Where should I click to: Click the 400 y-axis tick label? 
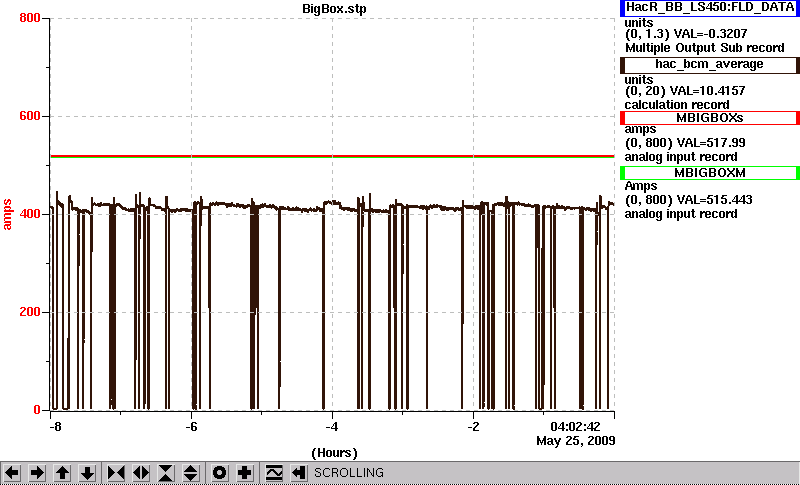click(30, 214)
